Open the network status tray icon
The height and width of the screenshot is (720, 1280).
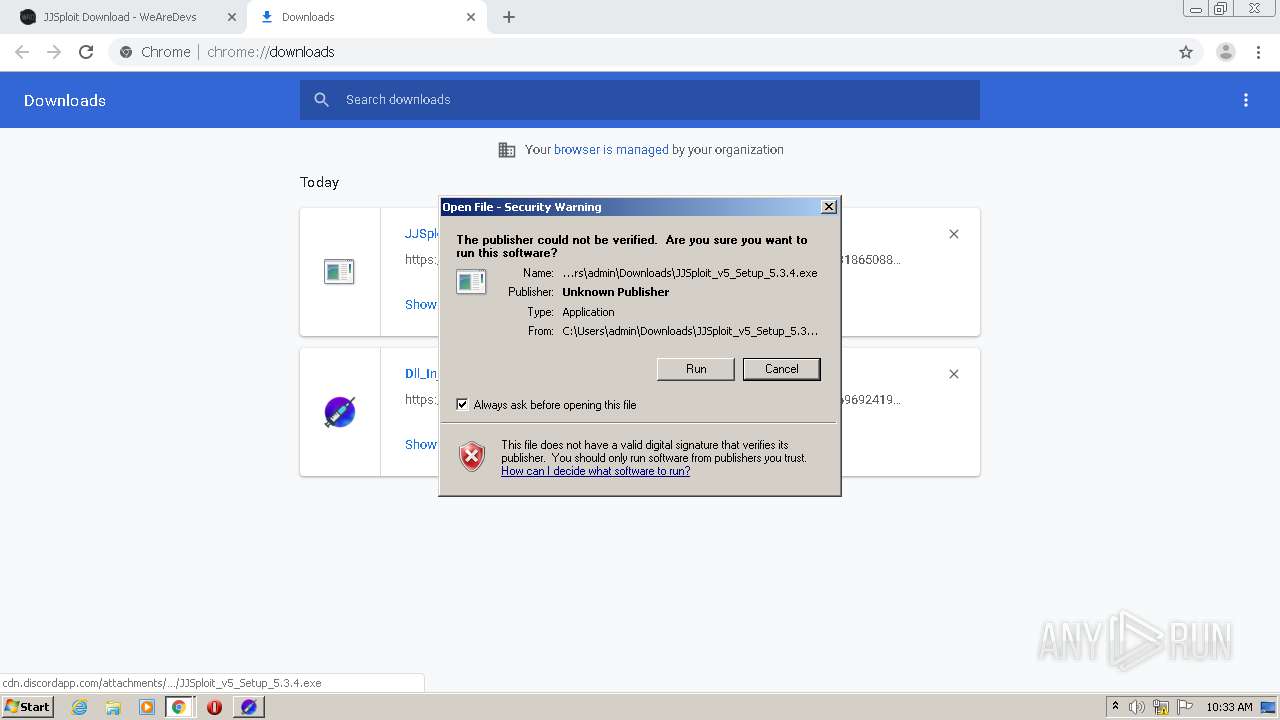coord(1161,707)
